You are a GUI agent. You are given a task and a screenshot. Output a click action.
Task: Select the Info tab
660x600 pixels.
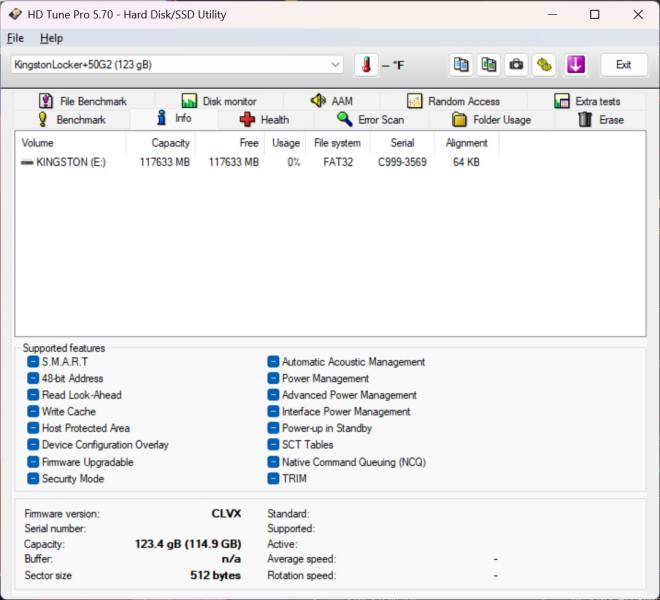(174, 118)
